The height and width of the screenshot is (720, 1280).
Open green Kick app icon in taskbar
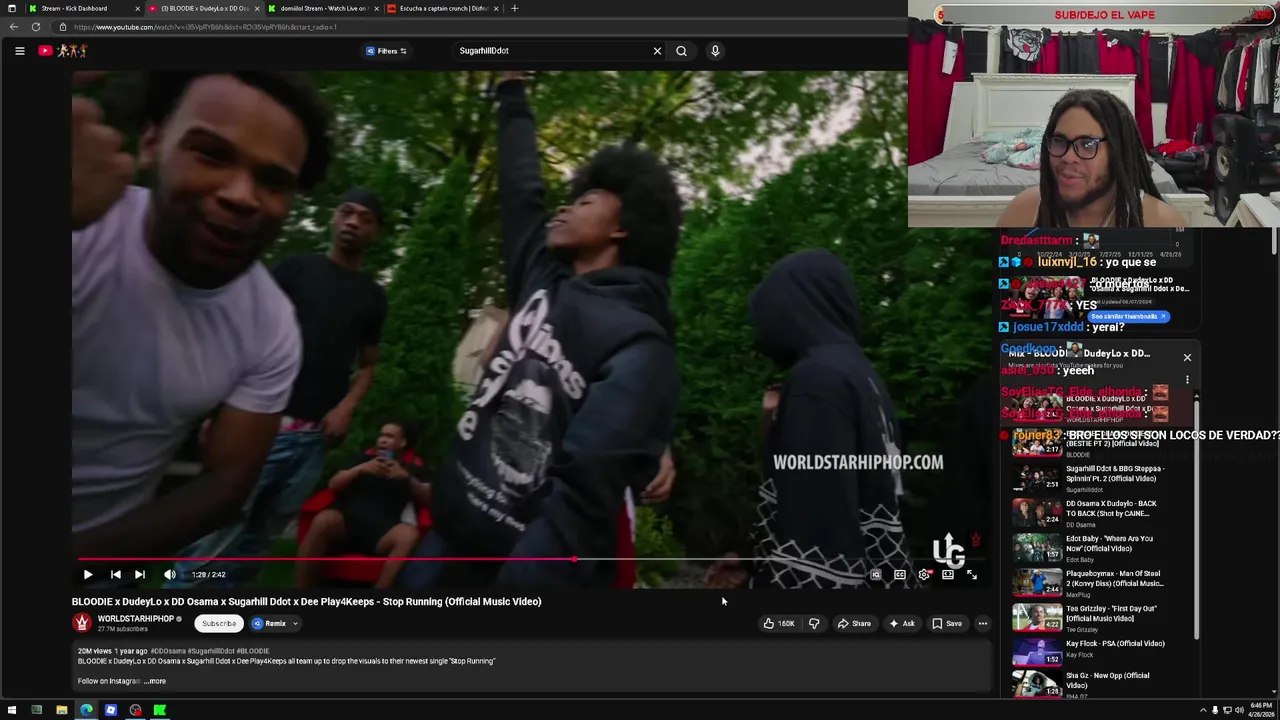[x=160, y=711]
